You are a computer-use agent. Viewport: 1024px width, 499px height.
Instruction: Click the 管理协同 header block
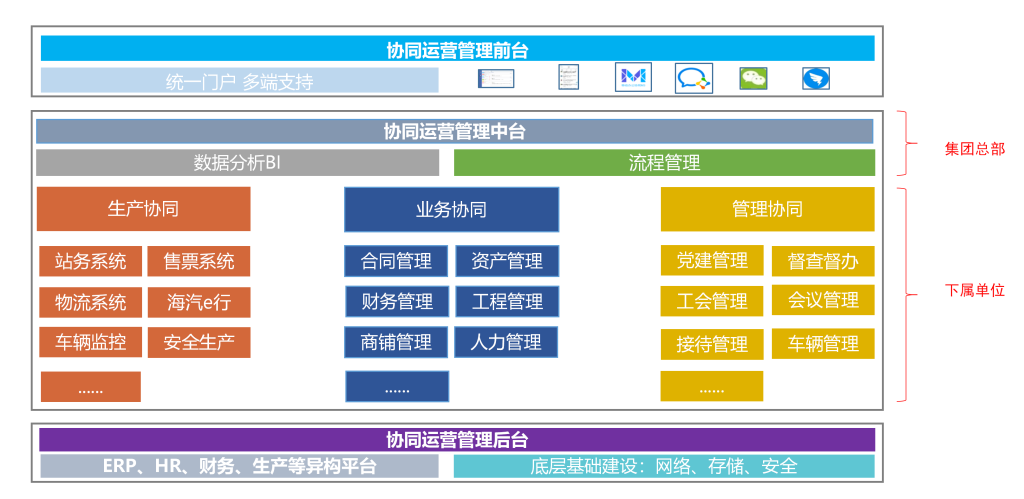click(767, 209)
